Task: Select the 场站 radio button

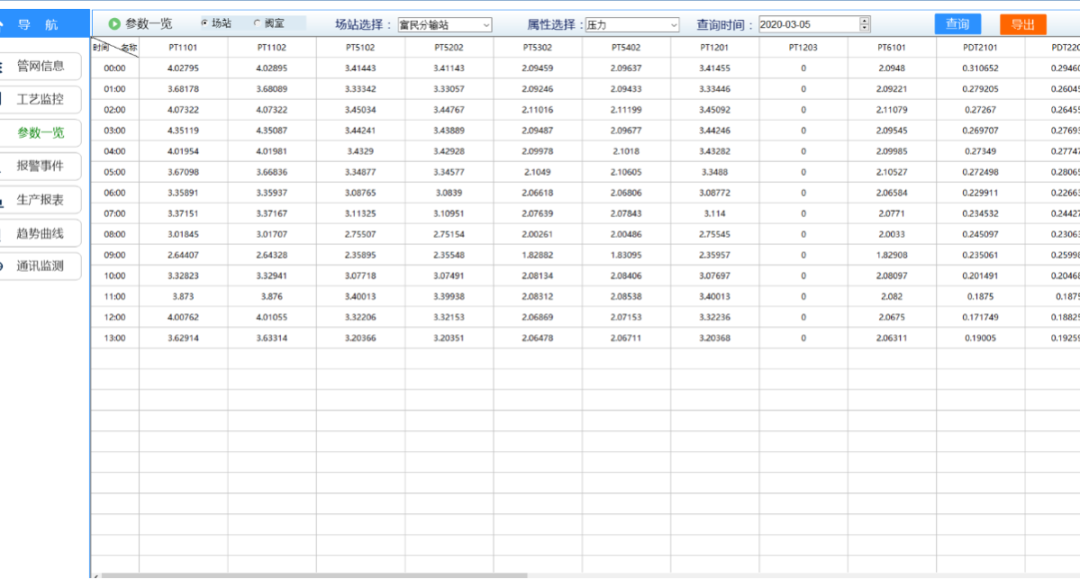Action: point(205,23)
